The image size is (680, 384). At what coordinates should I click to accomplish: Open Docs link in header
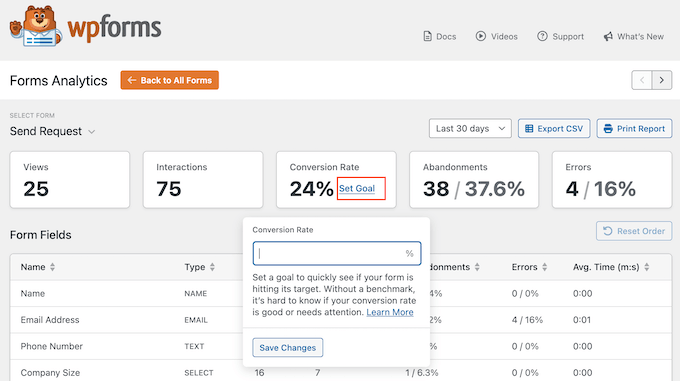click(439, 36)
